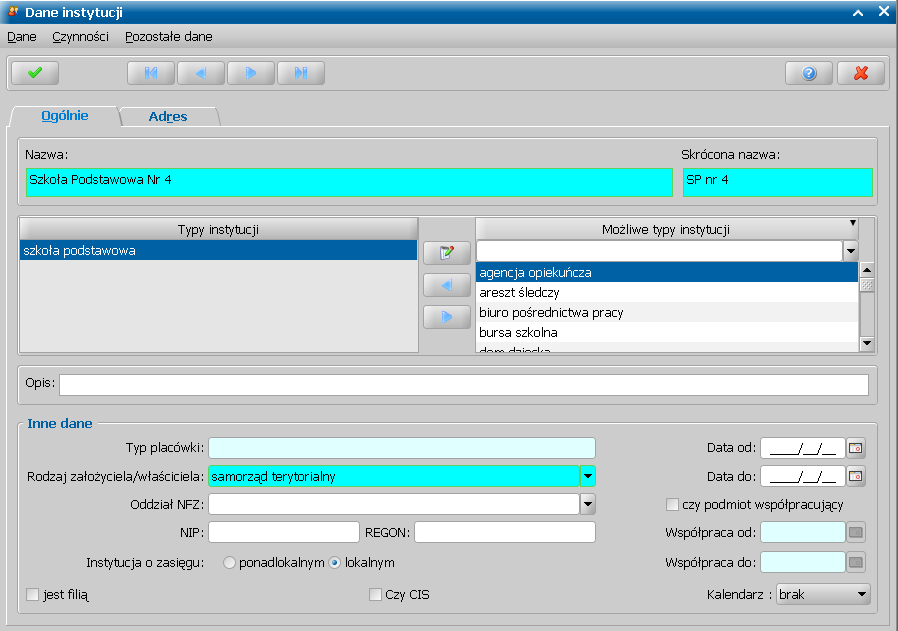
Task: Move type left to Typy instytucji
Action: pos(447,285)
